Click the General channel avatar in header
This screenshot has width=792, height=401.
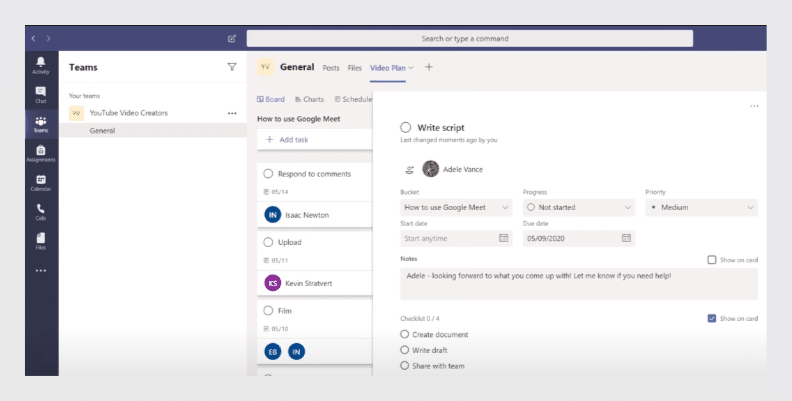point(266,67)
